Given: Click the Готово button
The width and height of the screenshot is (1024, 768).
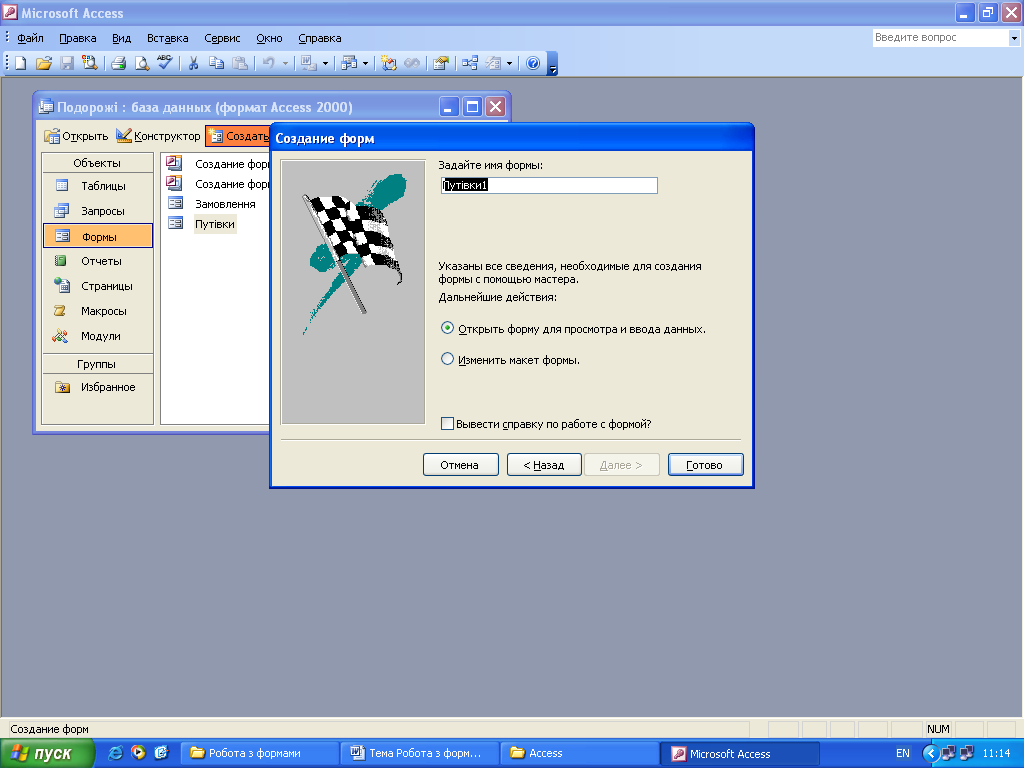Looking at the screenshot, I should 705,464.
